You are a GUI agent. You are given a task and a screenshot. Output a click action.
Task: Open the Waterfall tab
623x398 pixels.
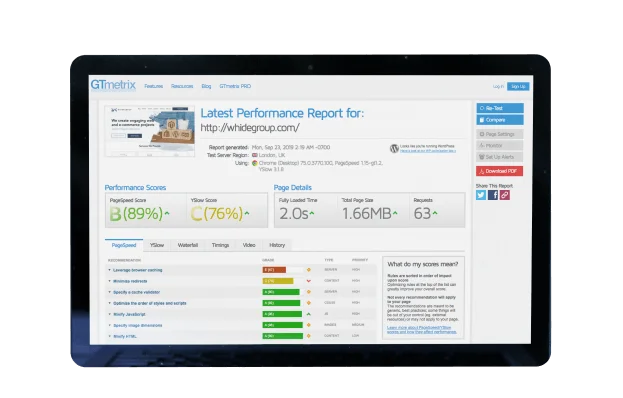click(x=188, y=245)
